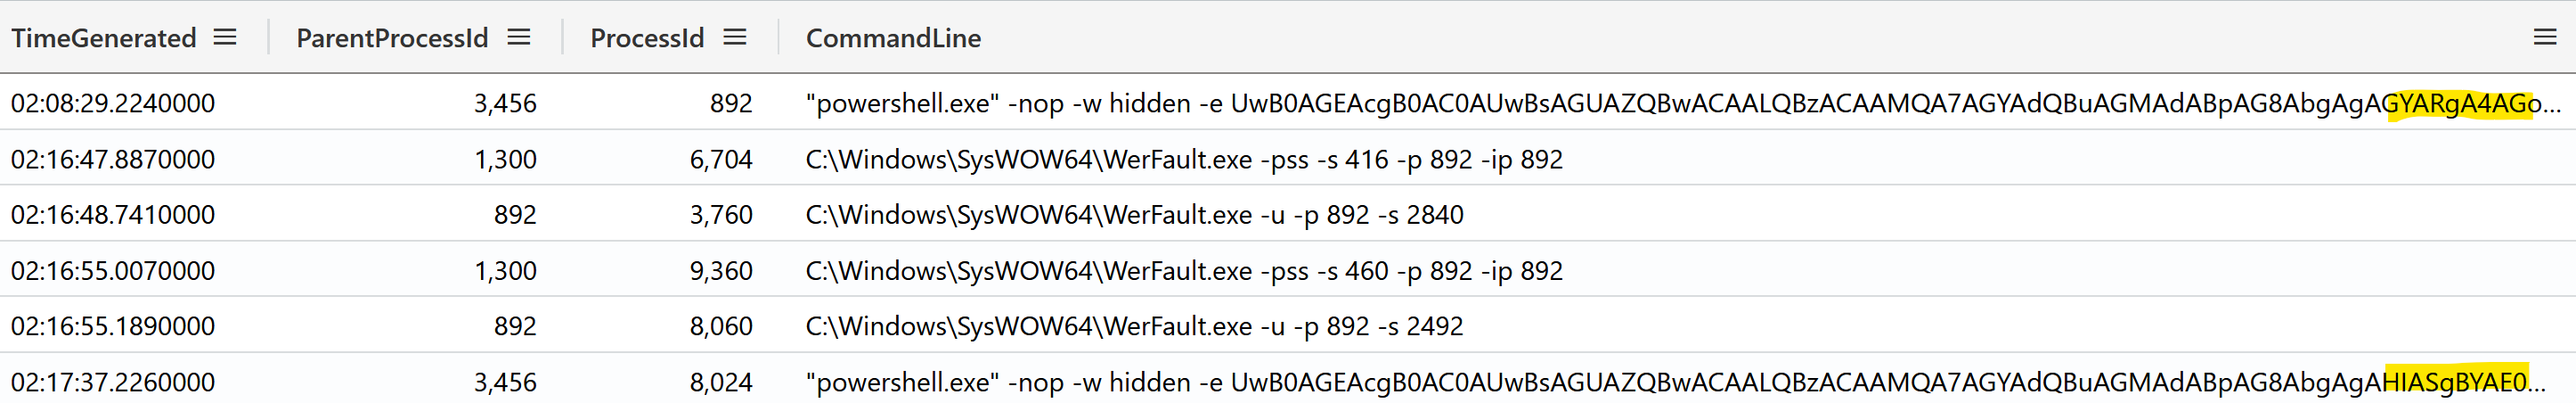Screen dimensions: 2576x403
Task: Open the CommandLine column menu icon
Action: pyautogui.click(x=2545, y=37)
